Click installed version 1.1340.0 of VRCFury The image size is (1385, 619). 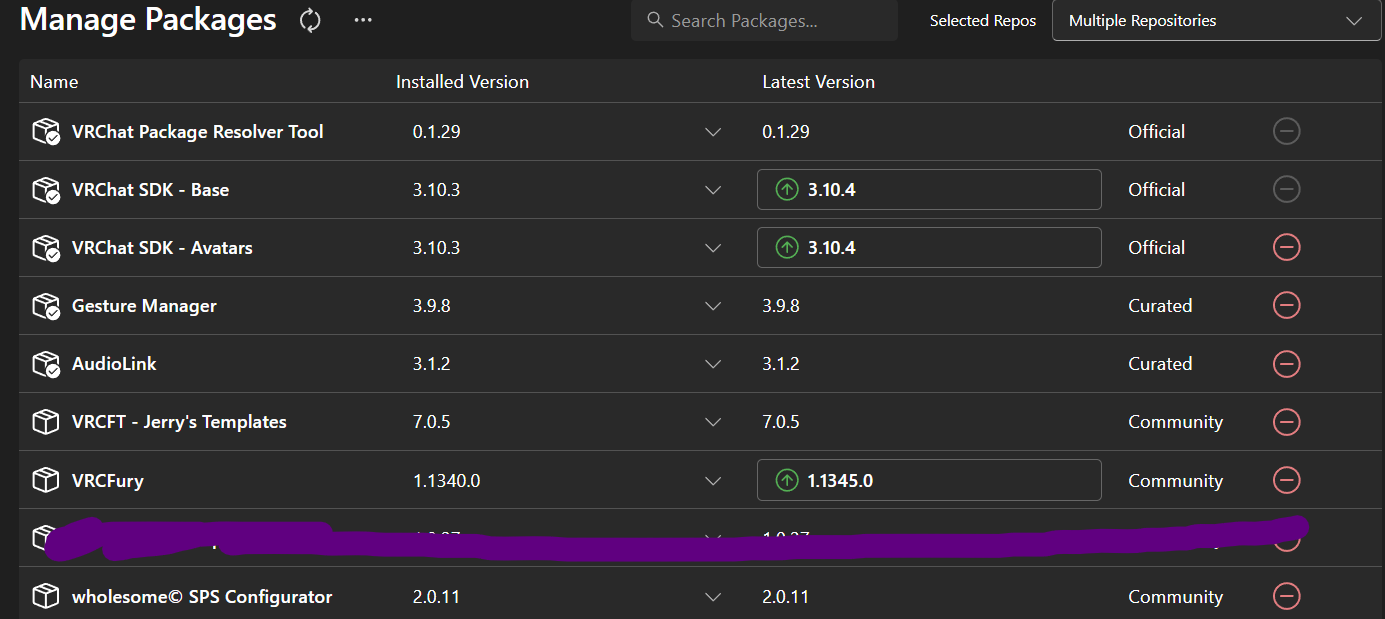pos(446,481)
